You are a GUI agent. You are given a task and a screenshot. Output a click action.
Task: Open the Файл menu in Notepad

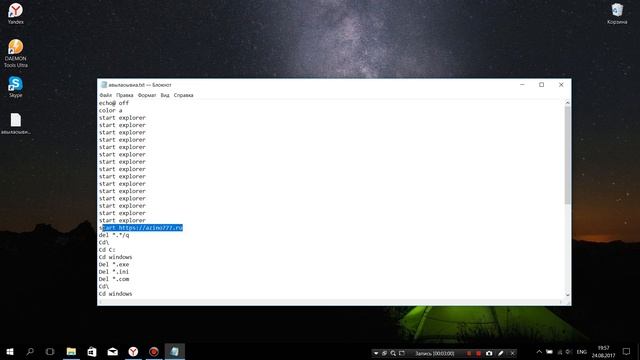(105, 95)
